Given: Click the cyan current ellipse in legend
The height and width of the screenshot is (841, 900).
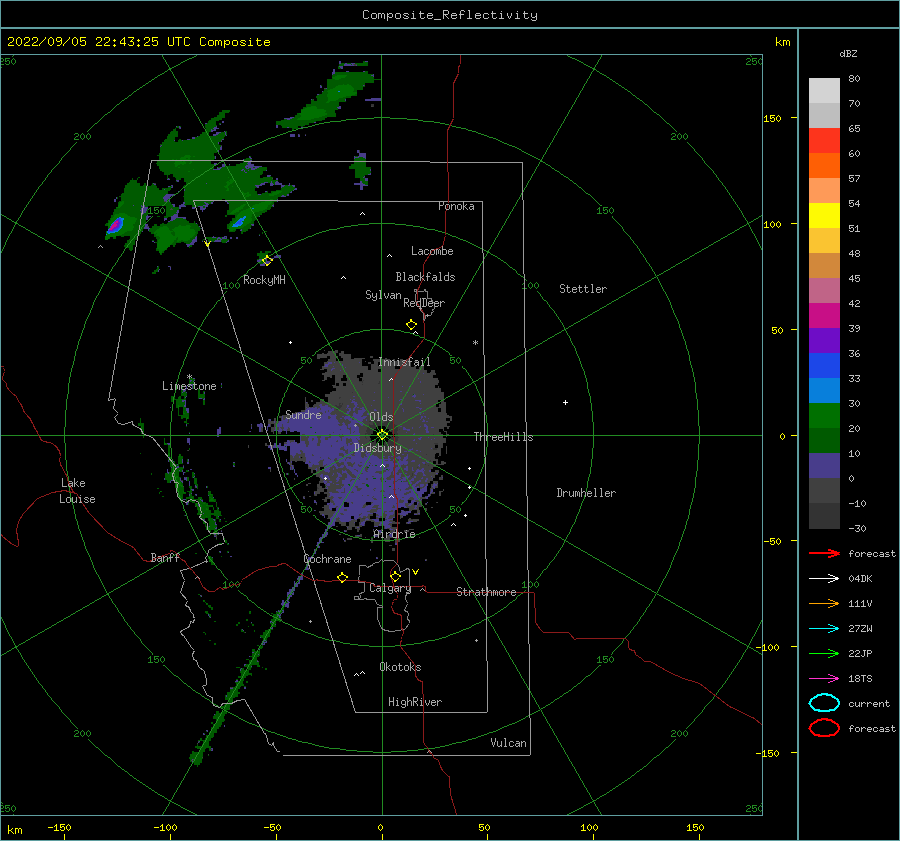Looking at the screenshot, I should click(824, 703).
